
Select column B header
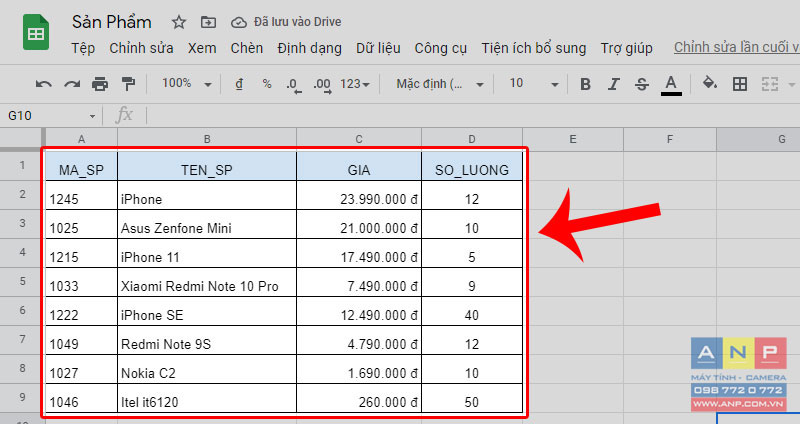tap(207, 139)
